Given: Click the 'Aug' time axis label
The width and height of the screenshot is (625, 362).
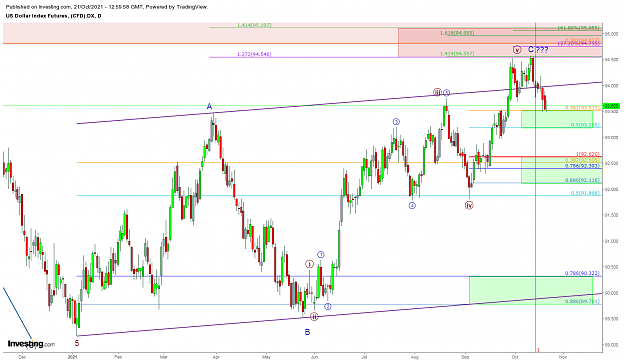Looking at the screenshot, I should [x=415, y=357].
